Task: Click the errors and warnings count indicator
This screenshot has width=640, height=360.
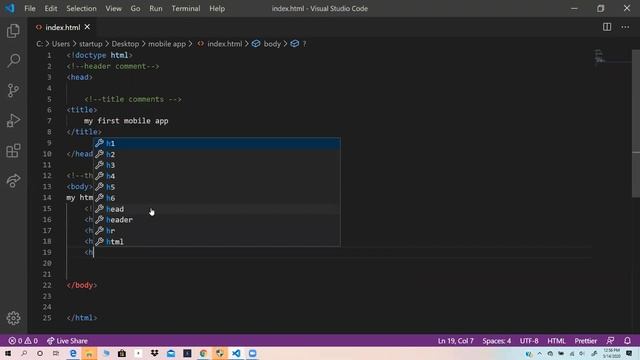Action: pyautogui.click(x=23, y=341)
